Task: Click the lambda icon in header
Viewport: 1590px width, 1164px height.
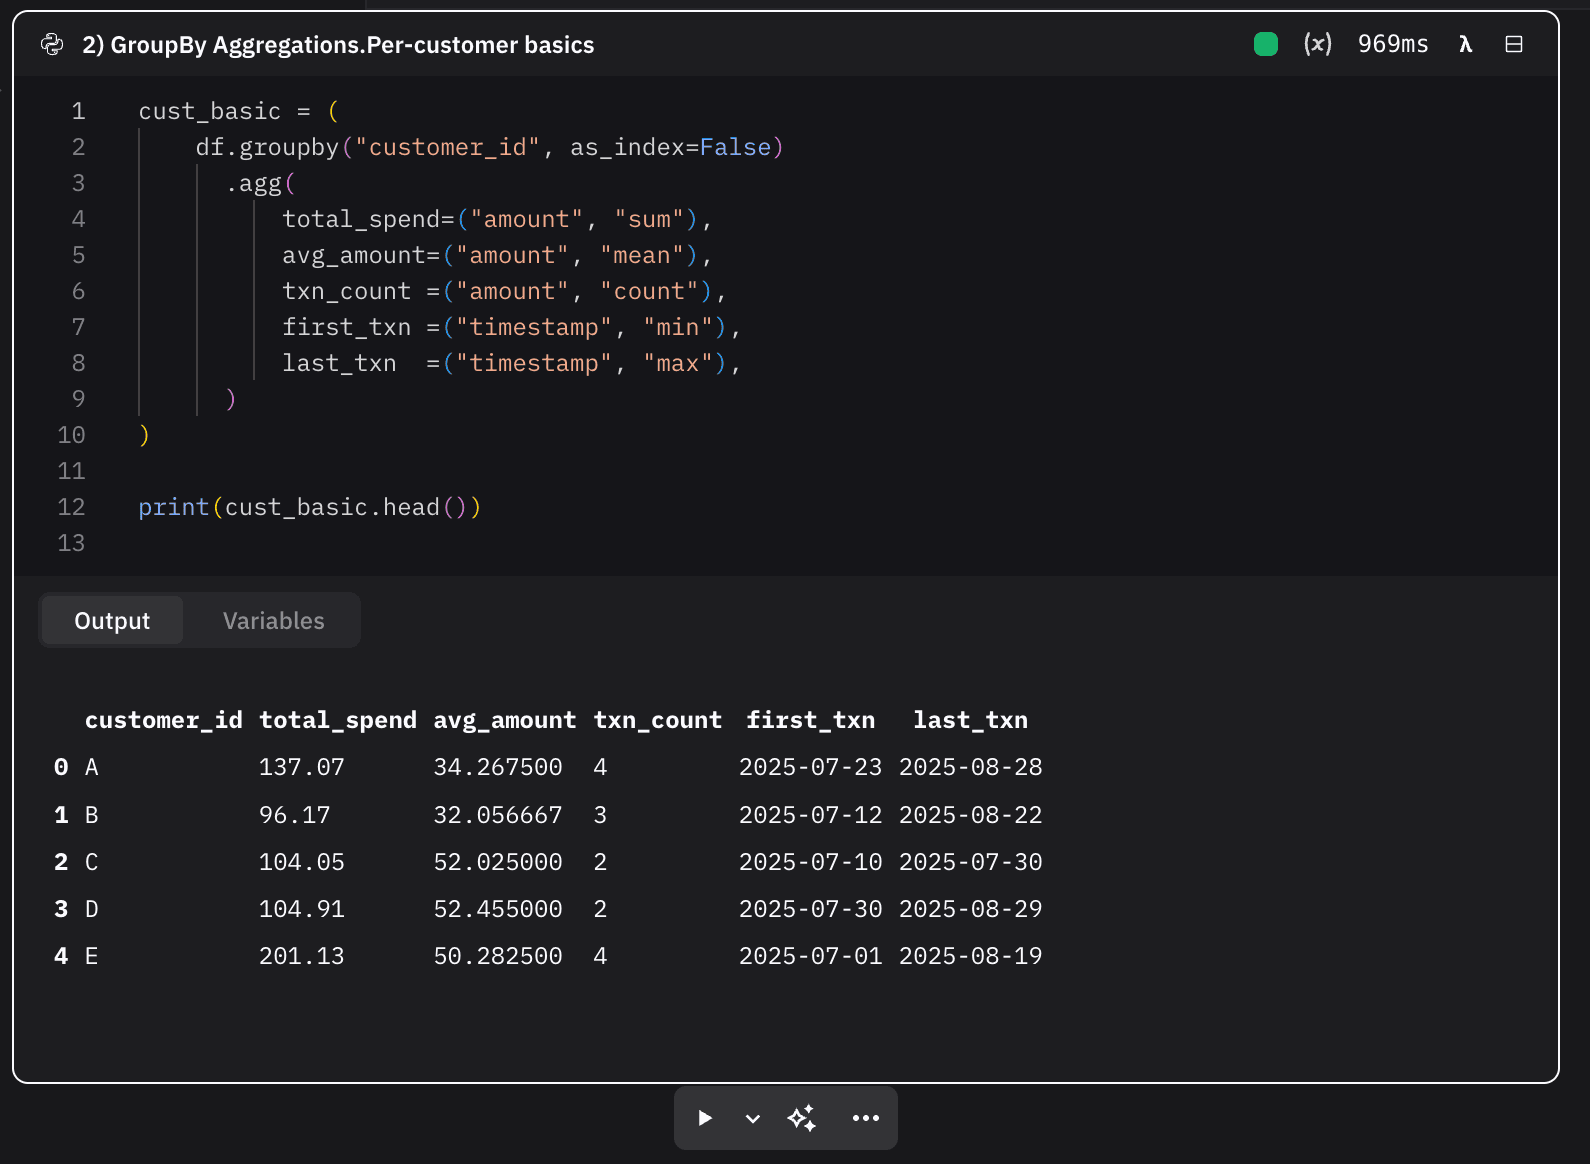Action: click(x=1465, y=44)
